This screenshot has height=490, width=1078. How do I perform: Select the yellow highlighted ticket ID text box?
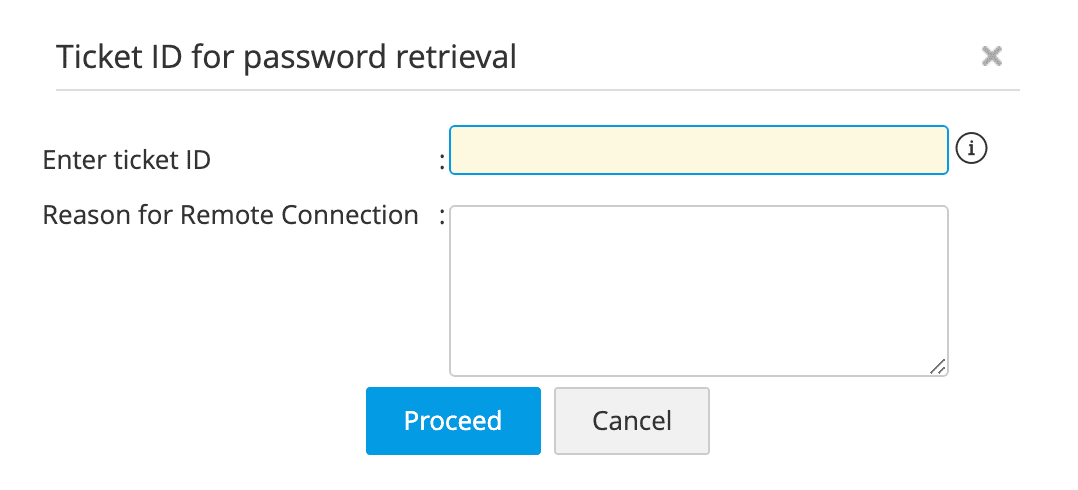pyautogui.click(x=698, y=150)
